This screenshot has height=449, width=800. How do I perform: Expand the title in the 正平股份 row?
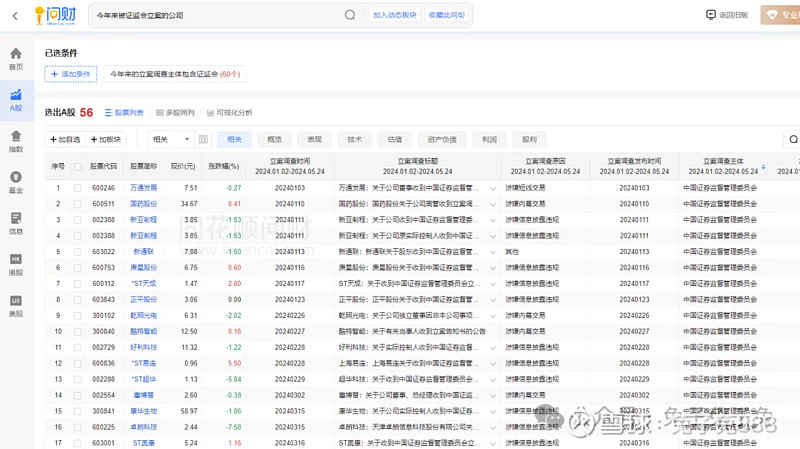(493, 300)
